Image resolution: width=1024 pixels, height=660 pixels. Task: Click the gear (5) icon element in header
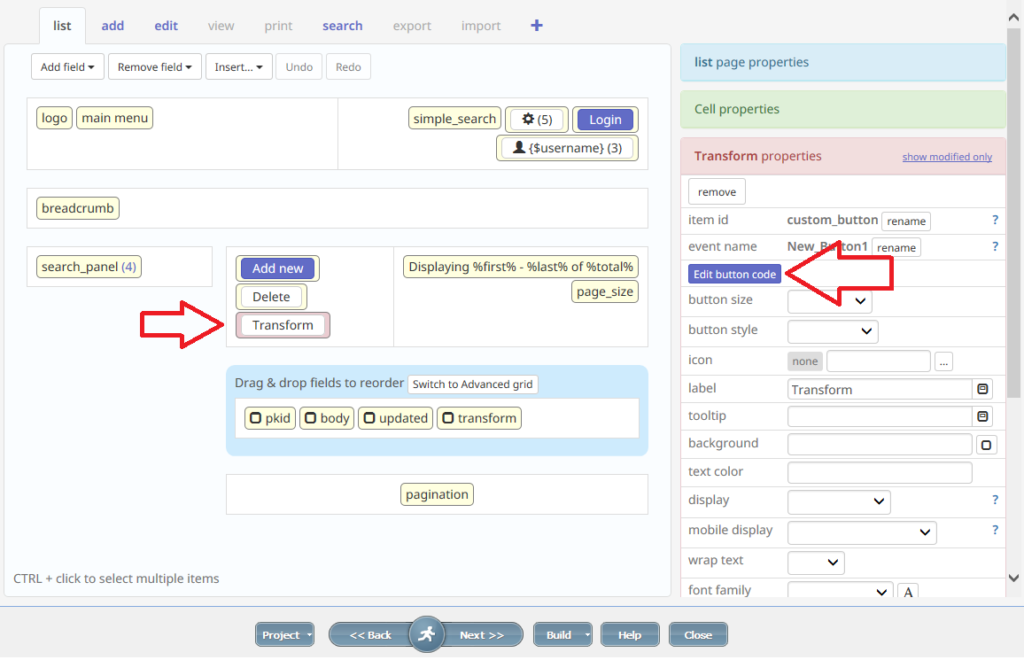coord(537,118)
